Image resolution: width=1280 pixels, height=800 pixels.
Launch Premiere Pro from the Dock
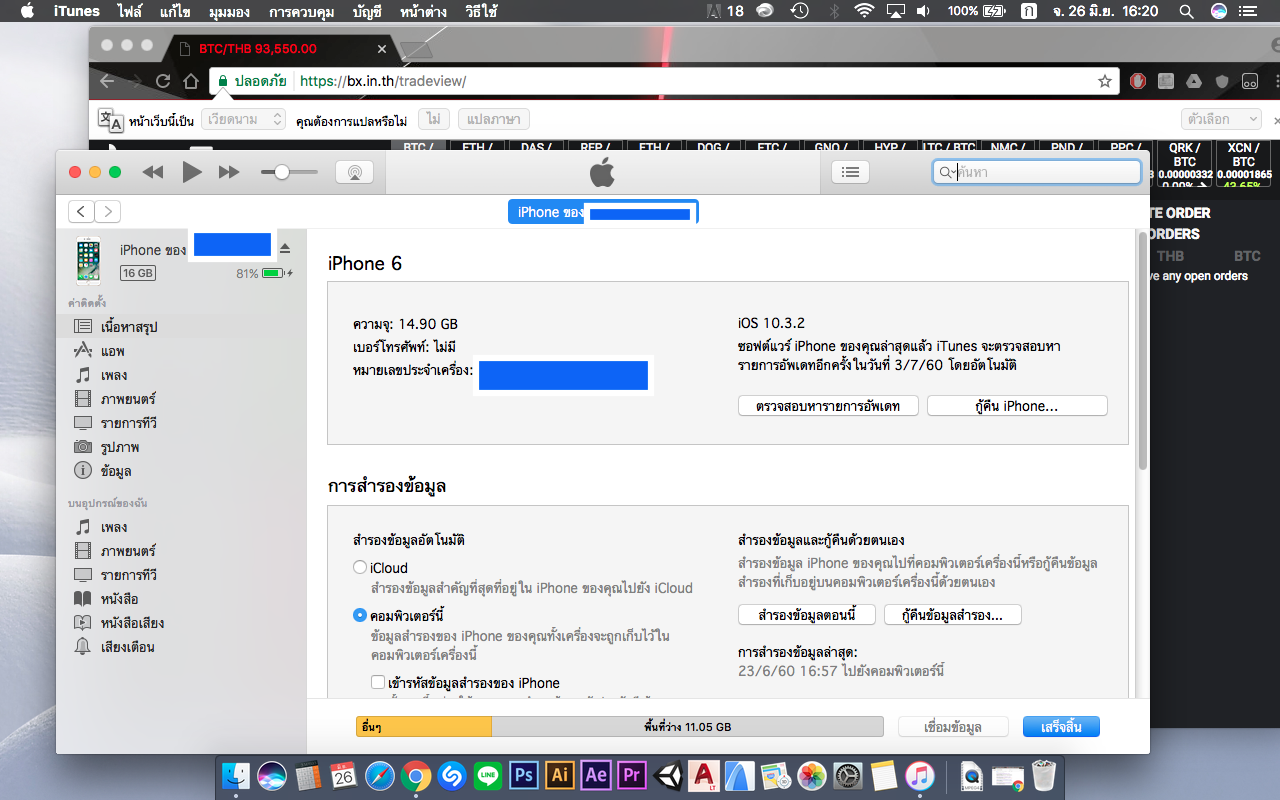pos(632,775)
